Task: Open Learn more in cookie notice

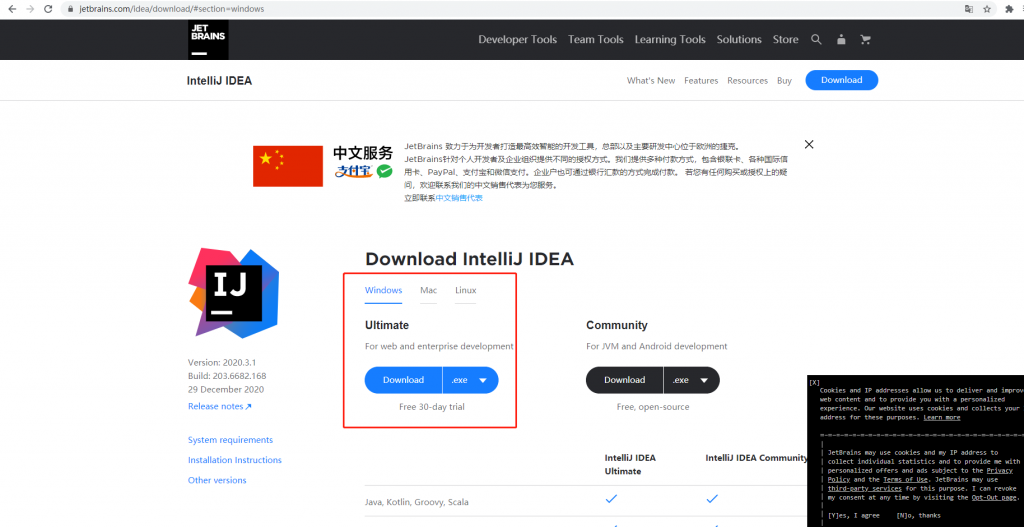Action: 942,417
